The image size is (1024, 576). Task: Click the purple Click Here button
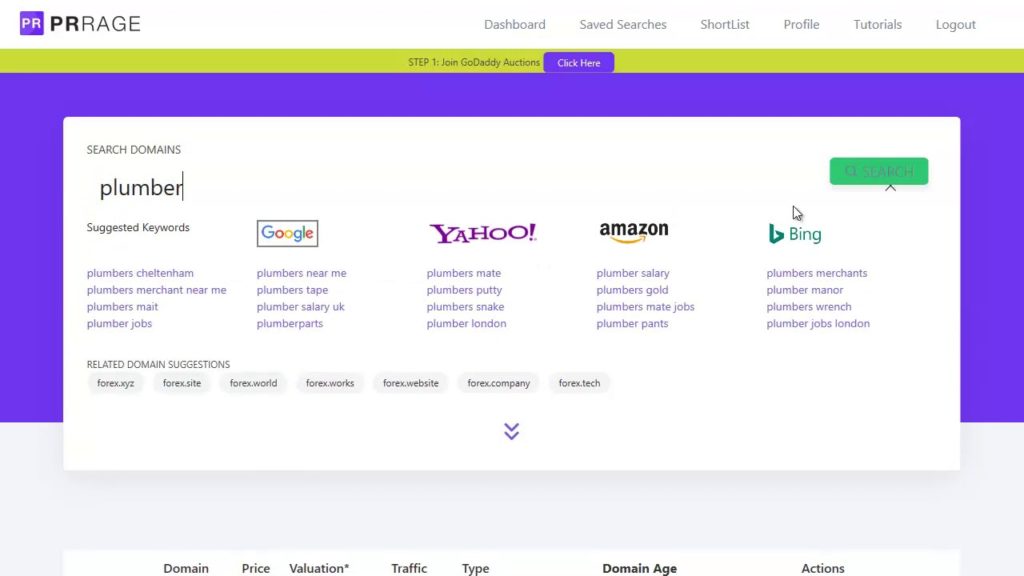pos(579,63)
